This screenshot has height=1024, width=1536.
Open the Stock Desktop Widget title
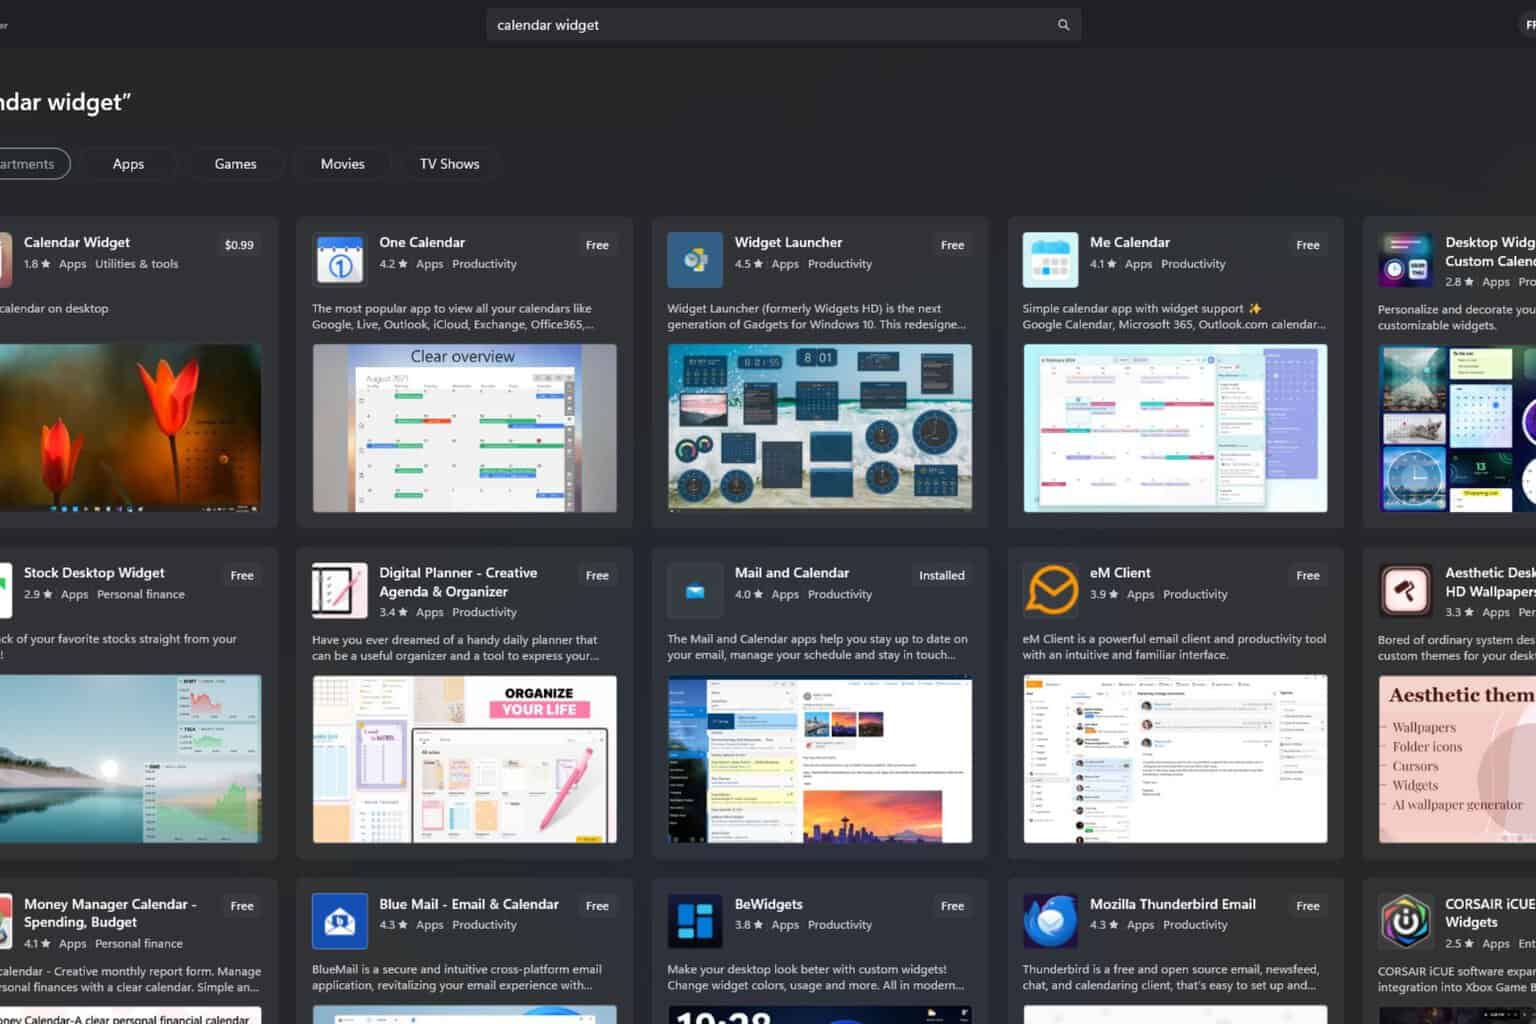pos(94,573)
